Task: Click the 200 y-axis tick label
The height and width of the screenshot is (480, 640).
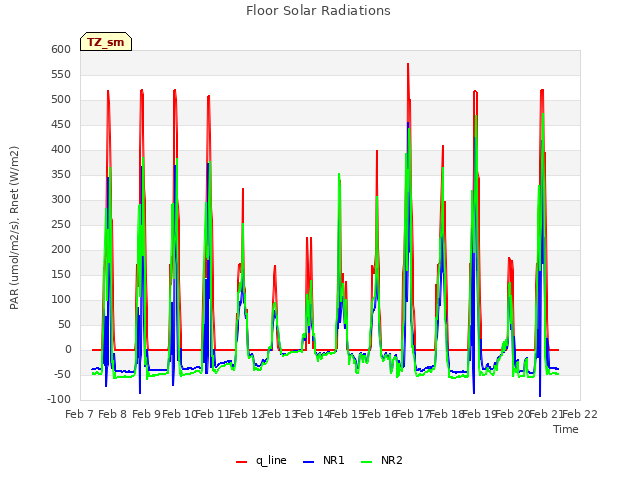Action: pos(61,249)
